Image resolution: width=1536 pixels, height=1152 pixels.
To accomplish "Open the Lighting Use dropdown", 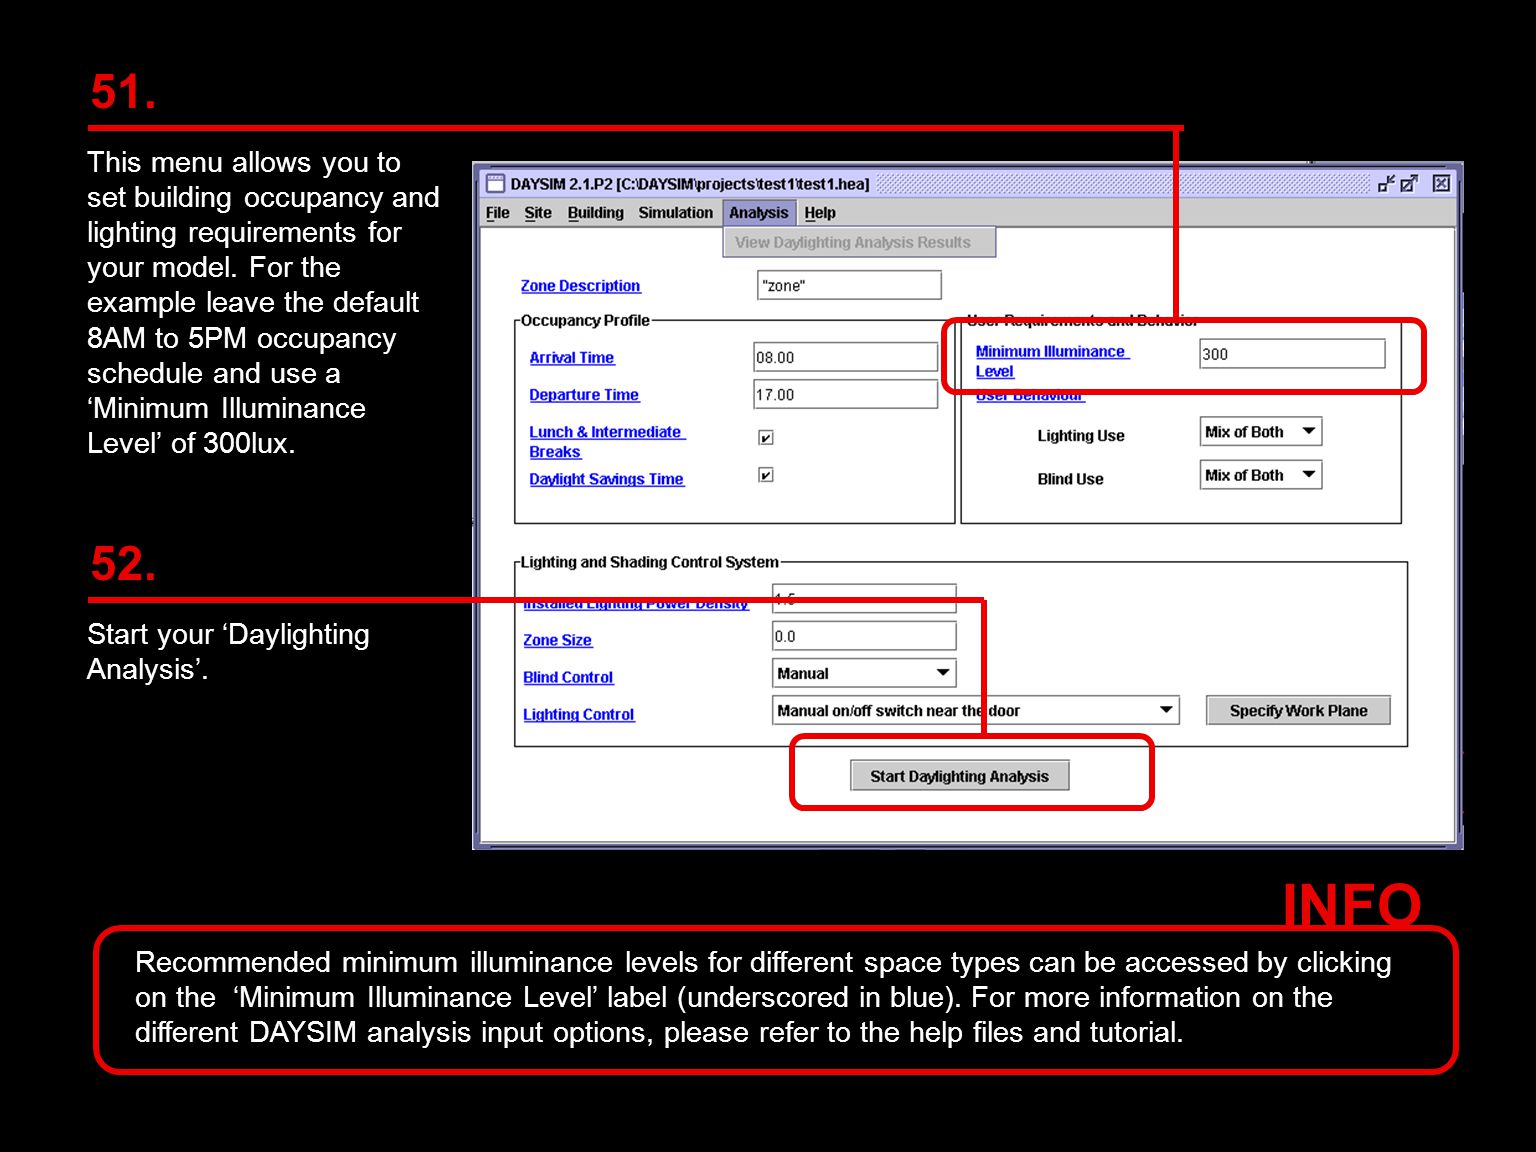I will [x=1260, y=432].
